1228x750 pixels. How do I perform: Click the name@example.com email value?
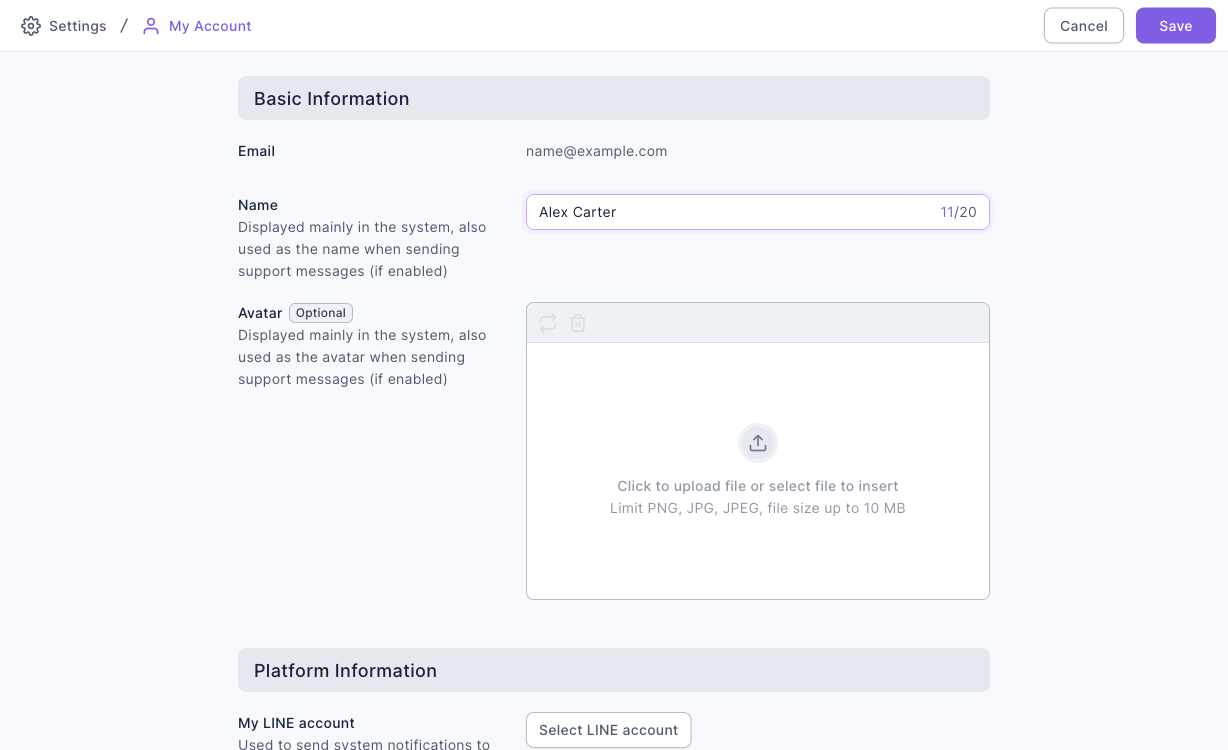pyautogui.click(x=597, y=151)
